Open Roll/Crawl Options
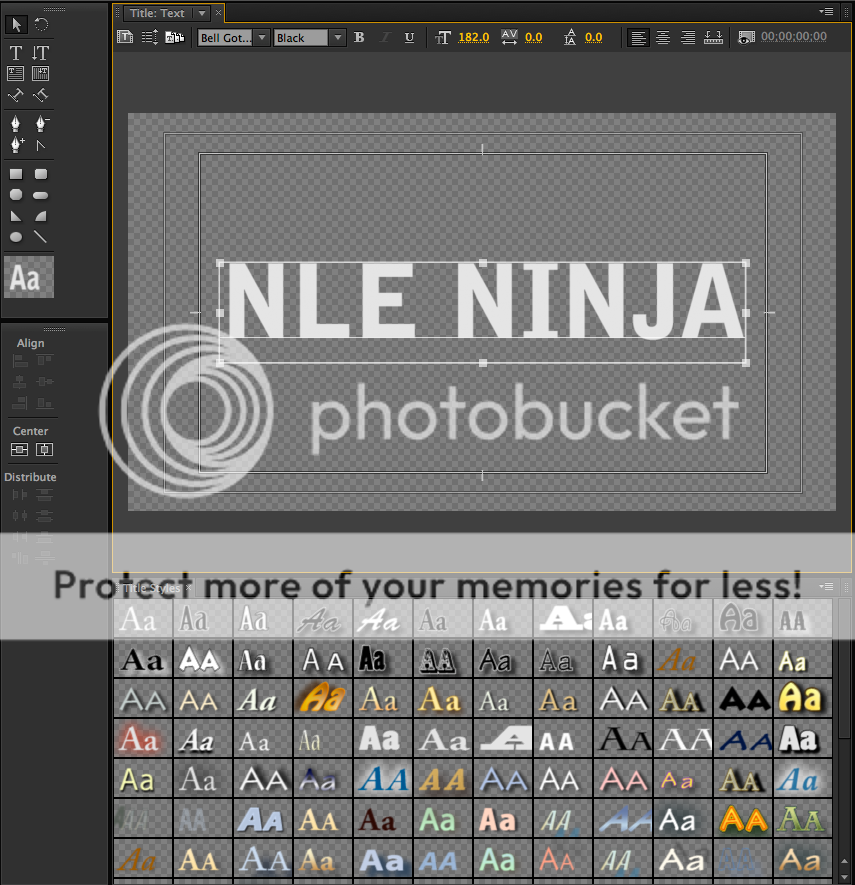Screen dimensions: 855x885 [150, 37]
